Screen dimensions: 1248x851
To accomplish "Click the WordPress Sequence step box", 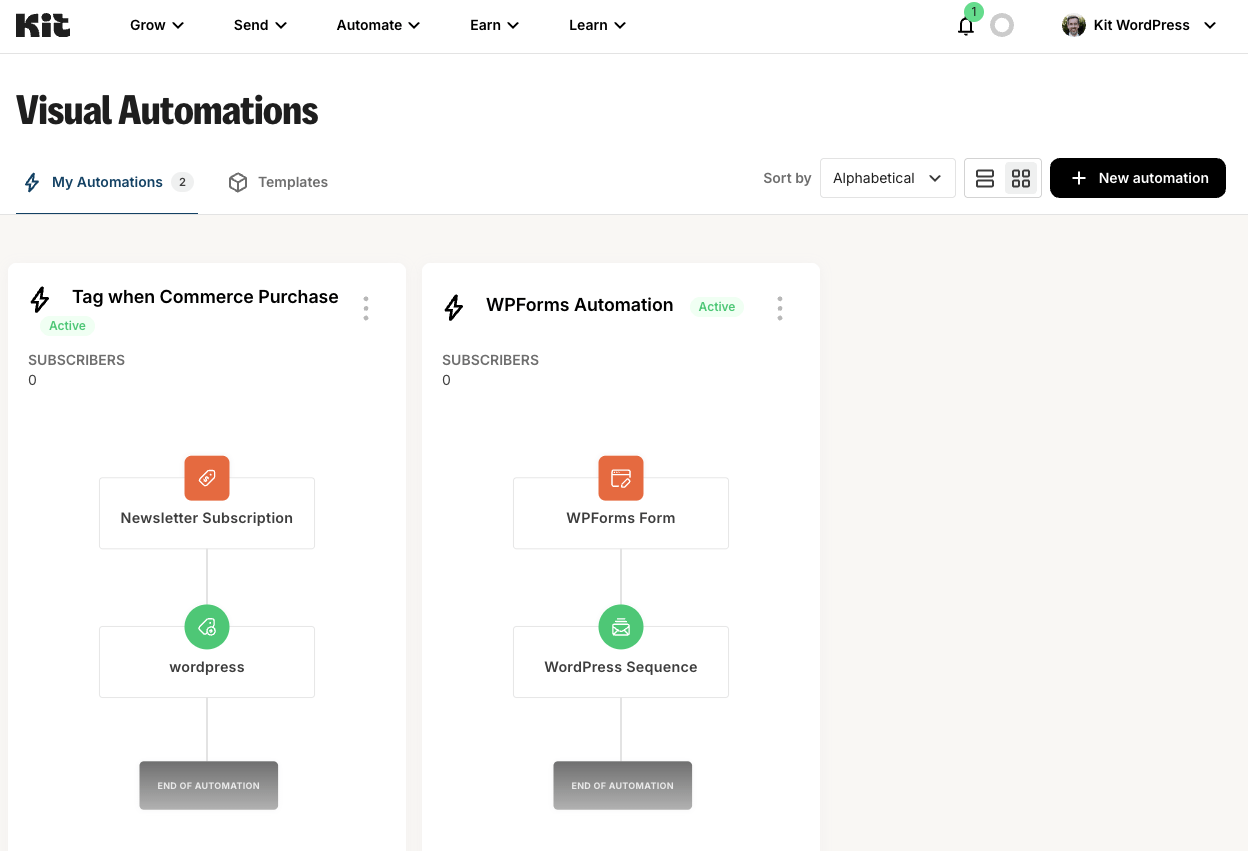I will 621,662.
